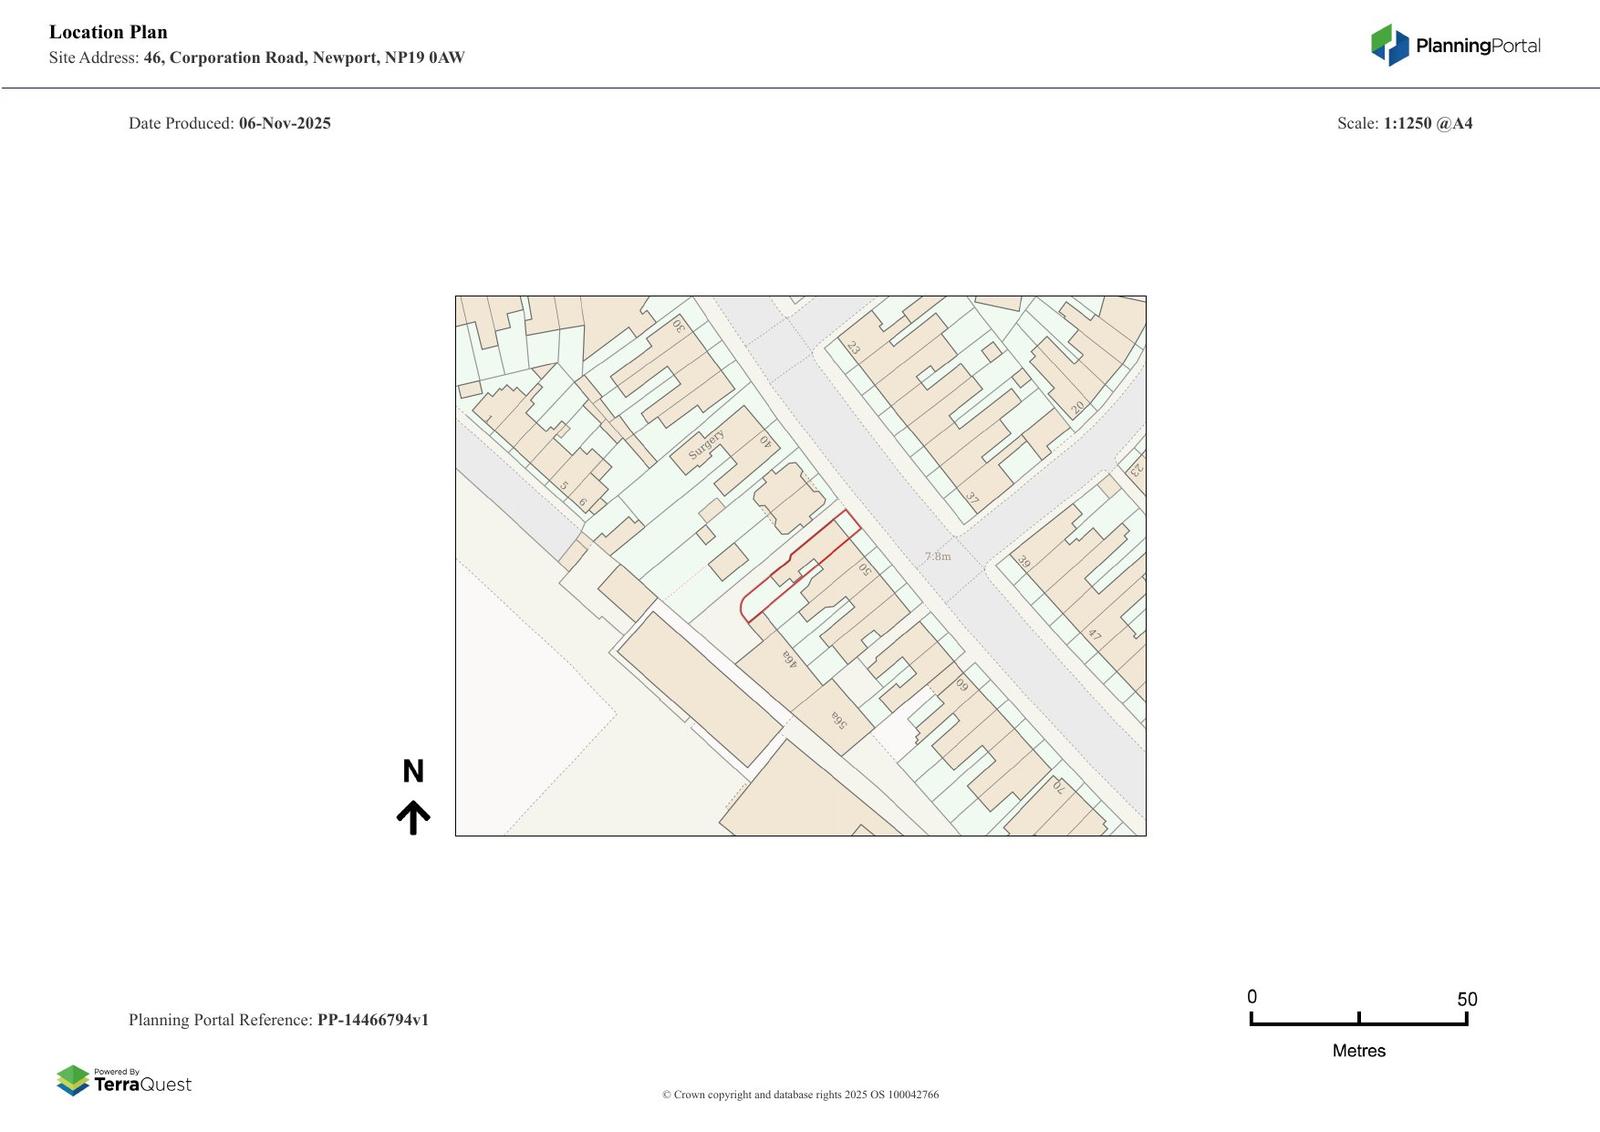Screen dimensions: 1600x1132
Task: Click house number 70 on map
Action: [1059, 786]
